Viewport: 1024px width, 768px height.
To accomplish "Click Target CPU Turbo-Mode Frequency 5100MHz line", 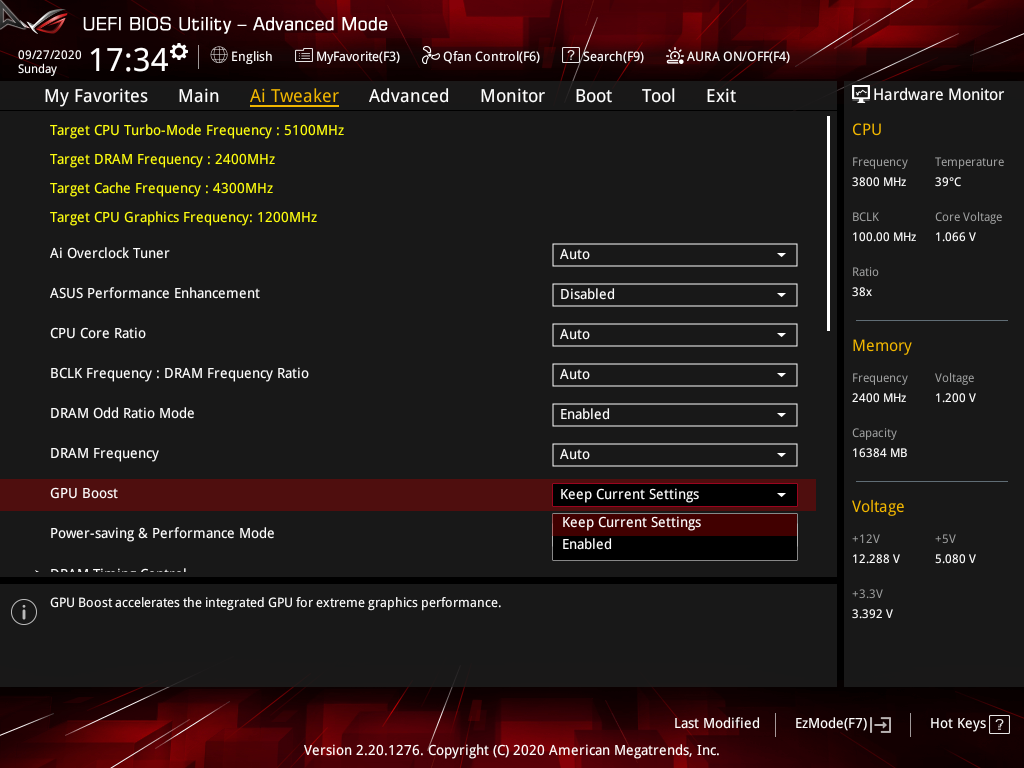I will (x=197, y=131).
